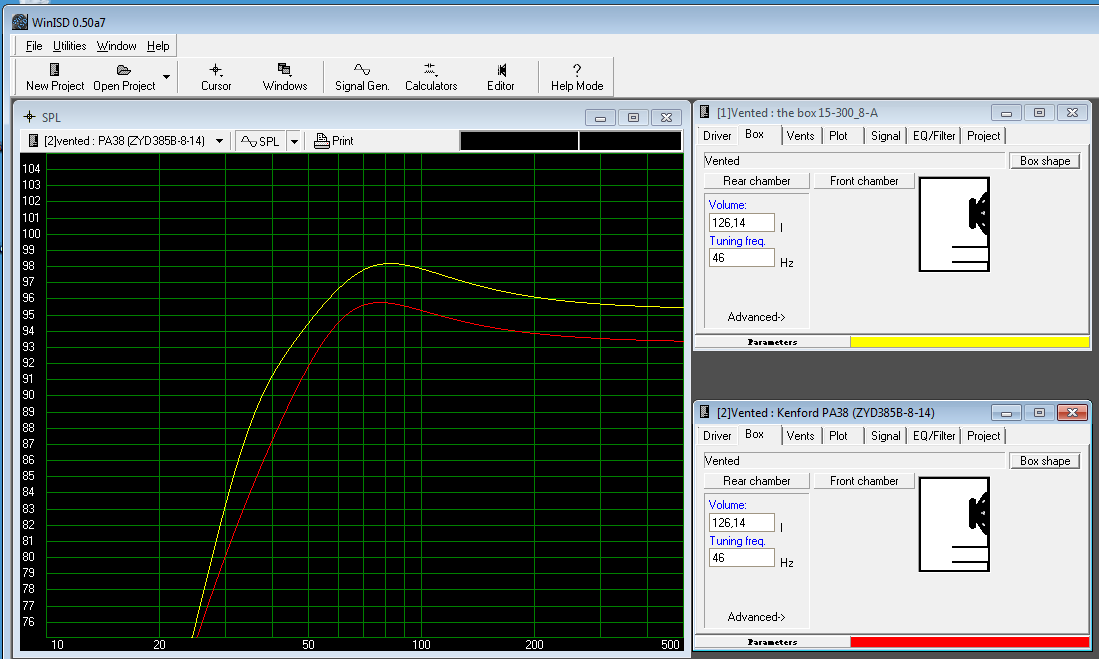Click the red color bar of project [2]
The image size is (1099, 659).
pos(969,642)
